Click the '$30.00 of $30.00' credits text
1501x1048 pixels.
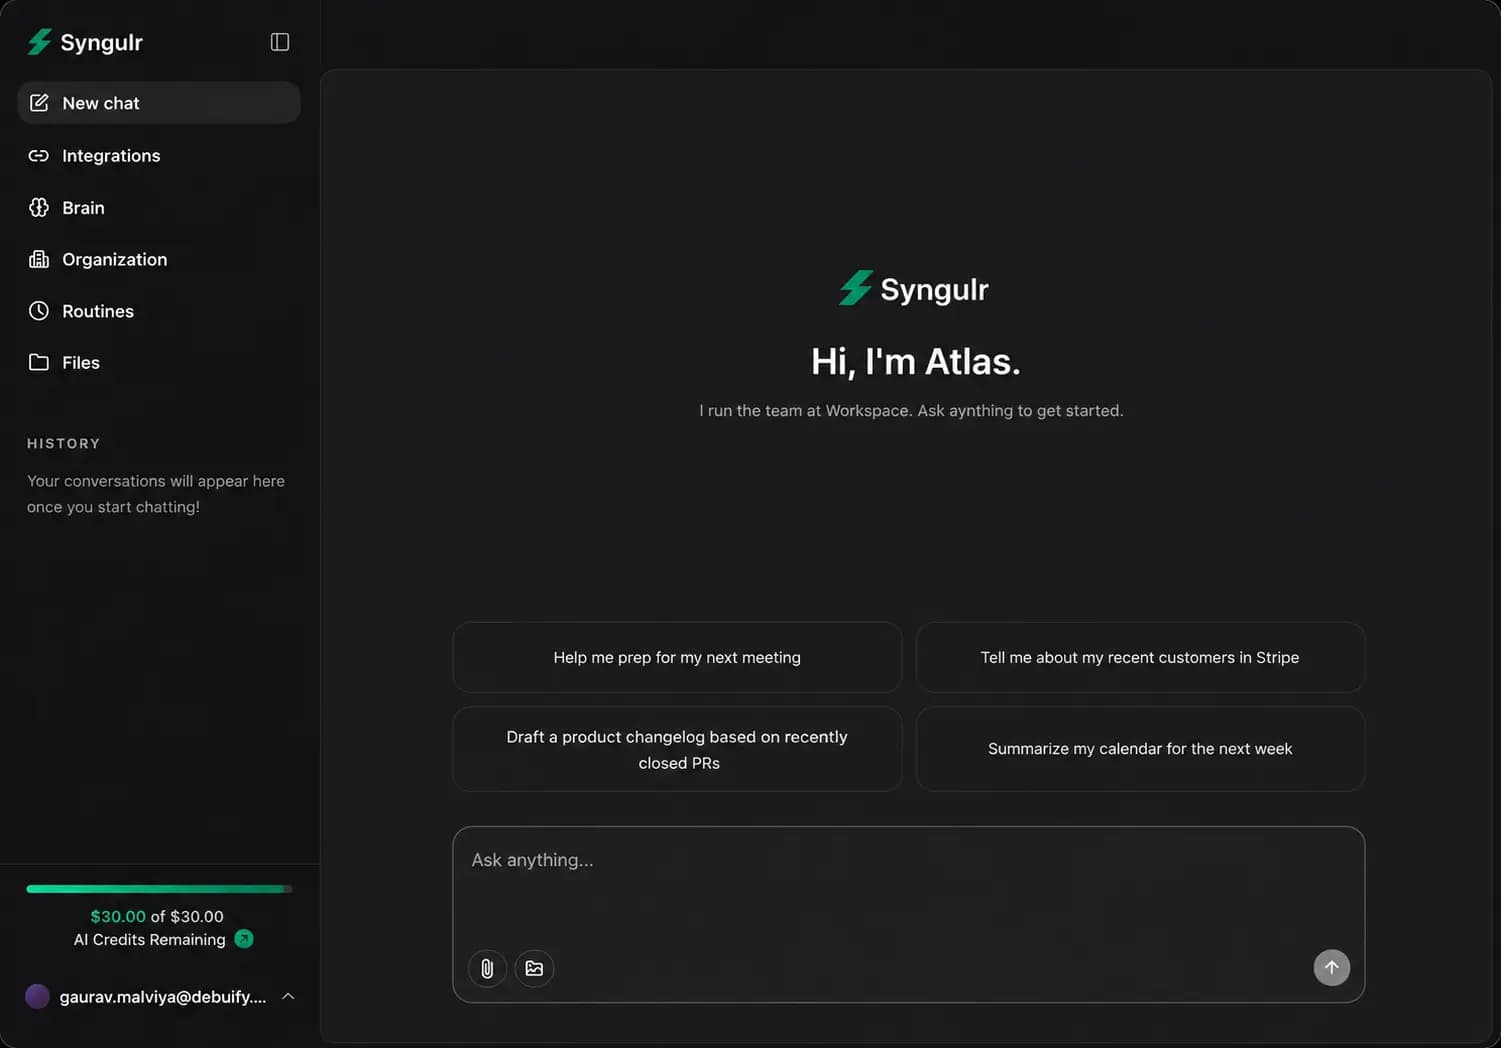tap(157, 916)
